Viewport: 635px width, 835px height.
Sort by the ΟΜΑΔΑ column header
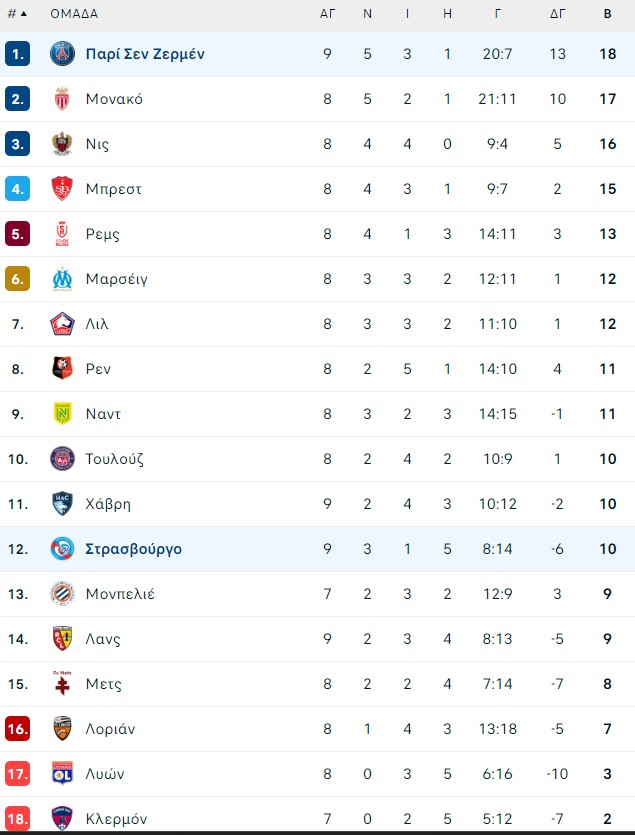74,14
